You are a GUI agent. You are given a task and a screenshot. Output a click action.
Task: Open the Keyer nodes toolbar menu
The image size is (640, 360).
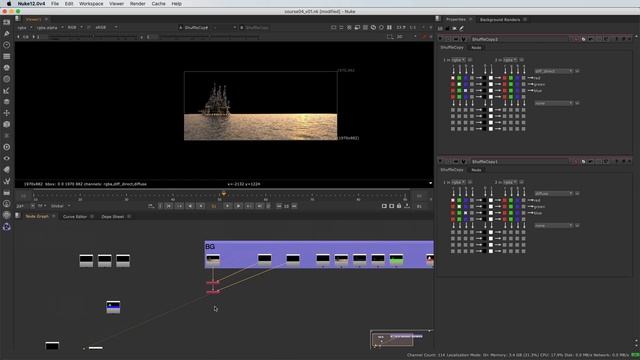tap(7, 91)
